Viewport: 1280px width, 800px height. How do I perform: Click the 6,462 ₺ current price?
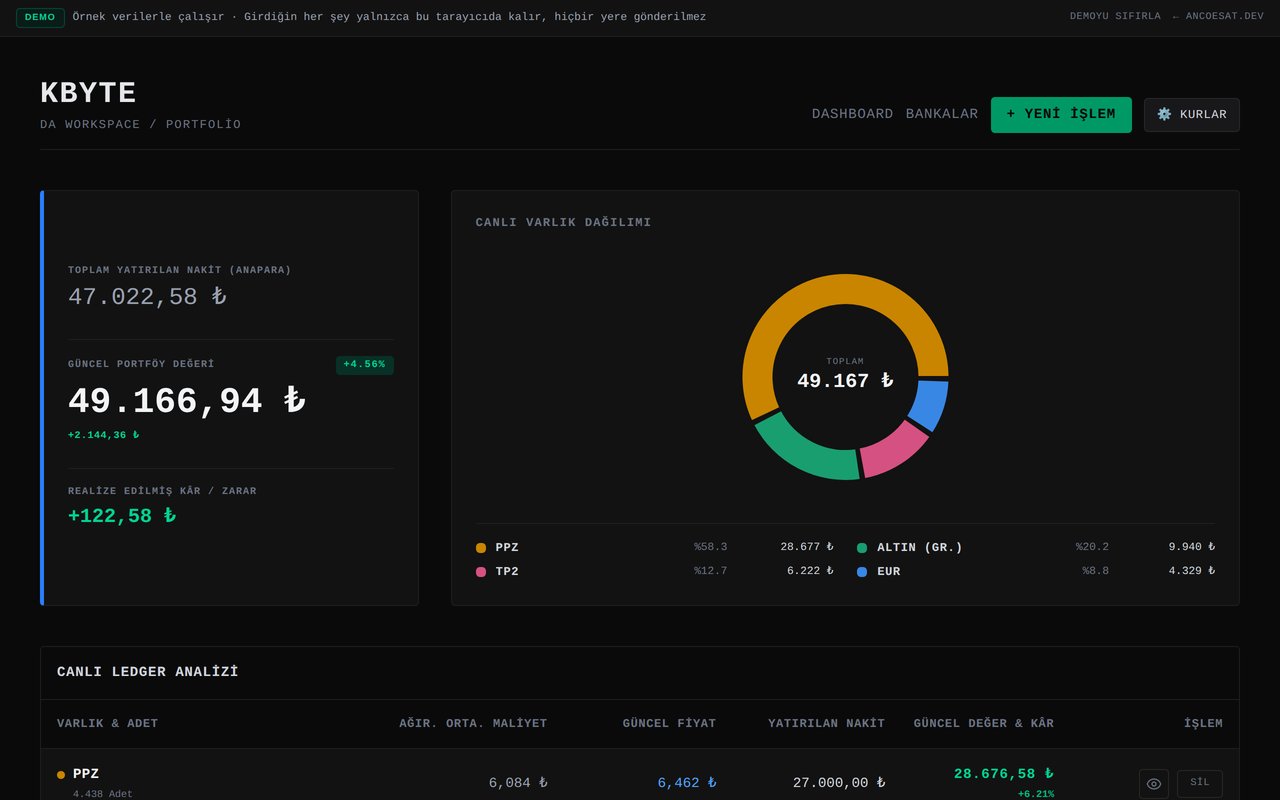[x=687, y=783]
